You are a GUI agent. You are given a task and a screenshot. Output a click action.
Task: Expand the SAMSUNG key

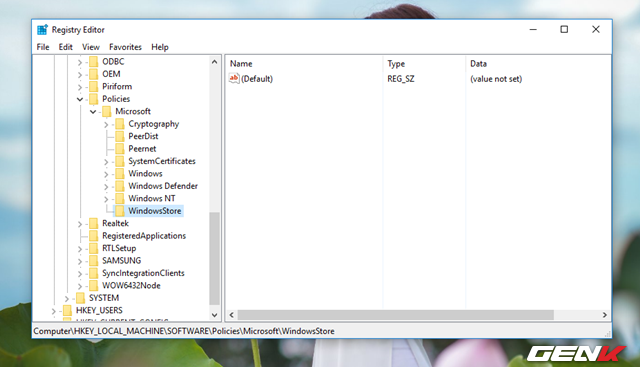coord(80,262)
